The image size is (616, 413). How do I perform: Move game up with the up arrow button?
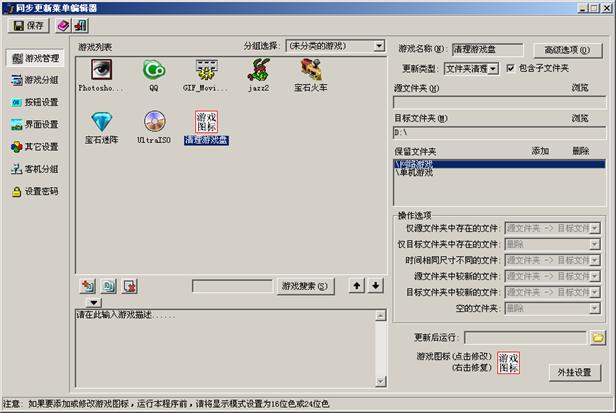pos(355,286)
